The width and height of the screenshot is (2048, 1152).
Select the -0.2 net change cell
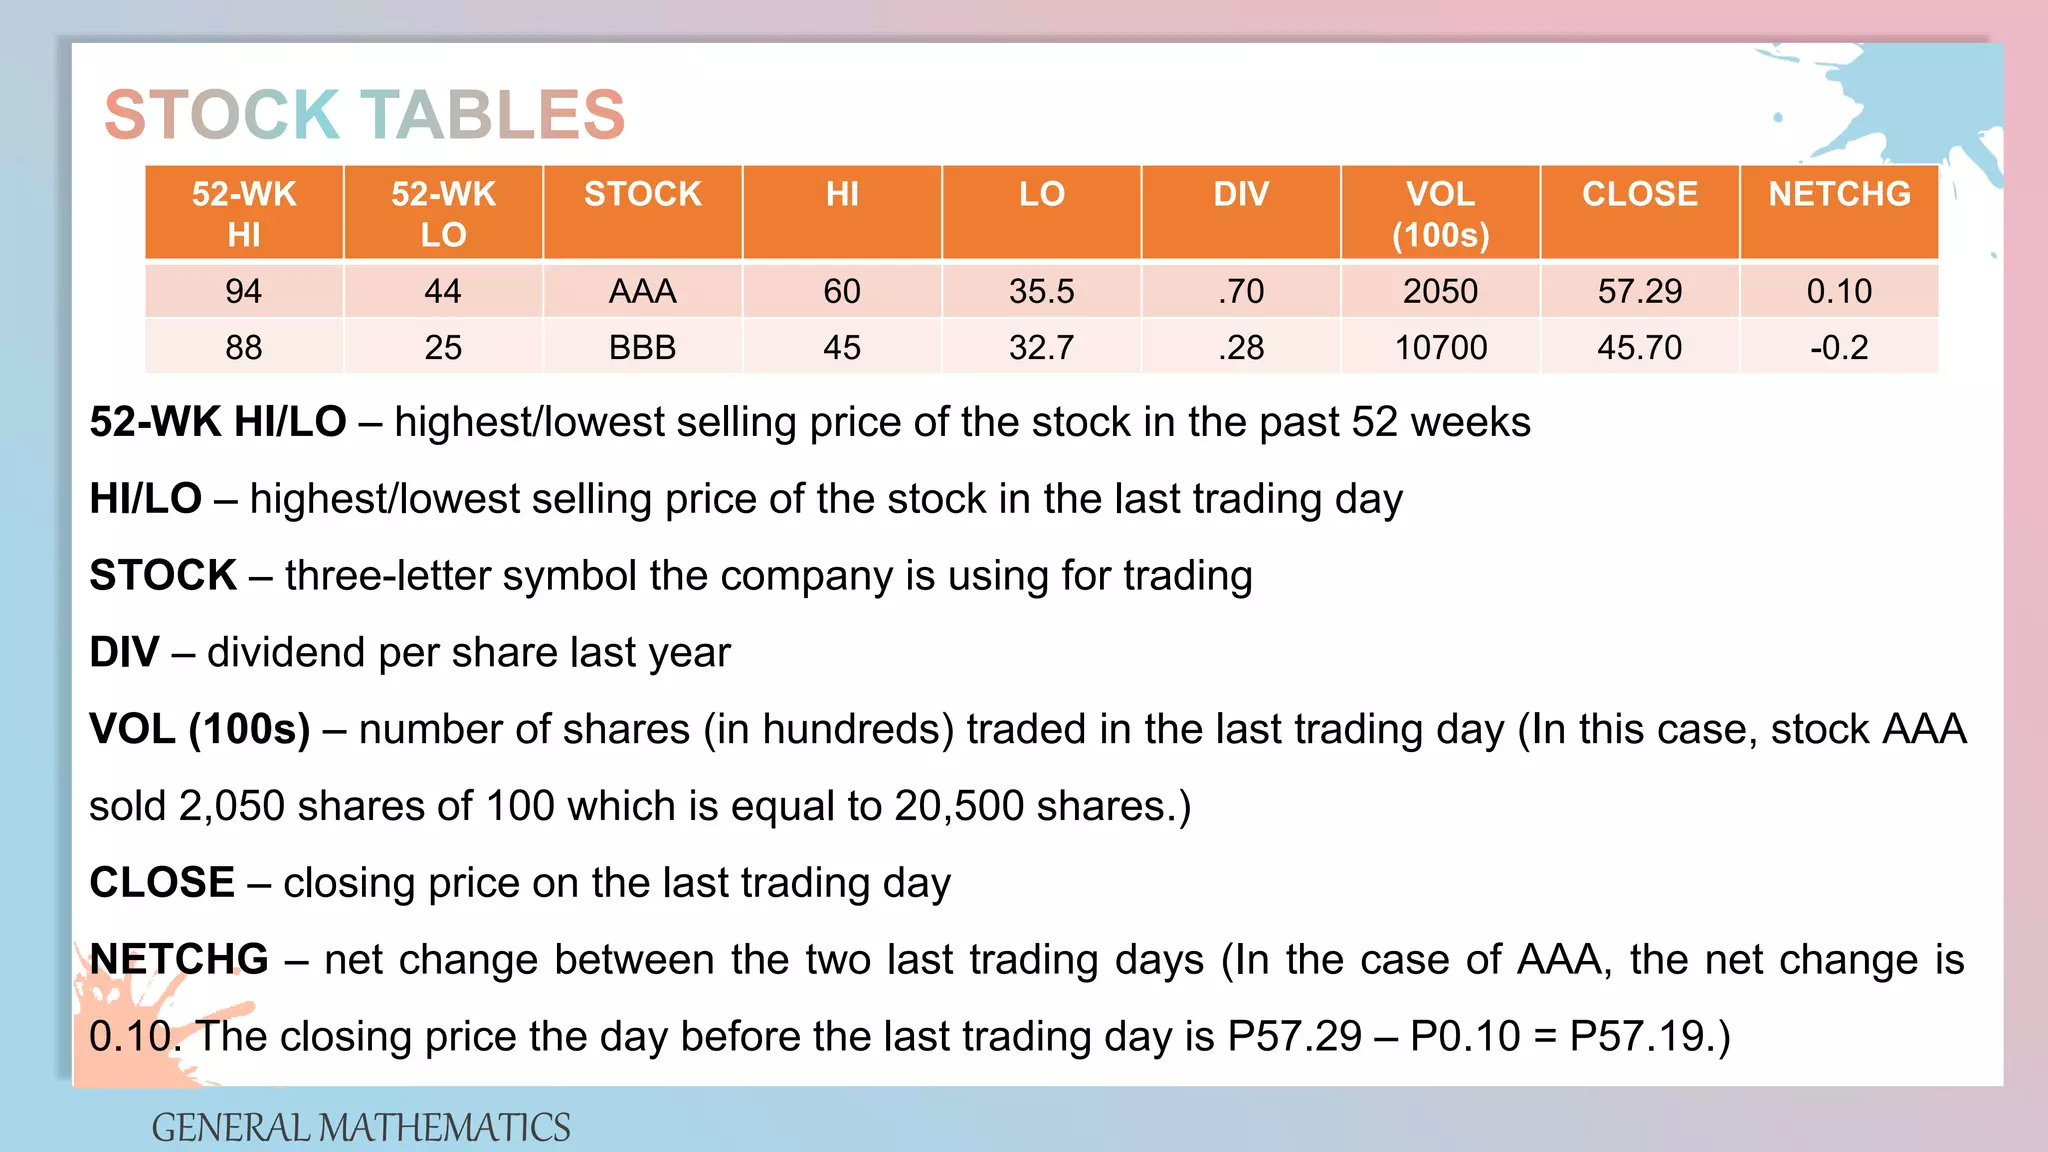pos(1839,347)
